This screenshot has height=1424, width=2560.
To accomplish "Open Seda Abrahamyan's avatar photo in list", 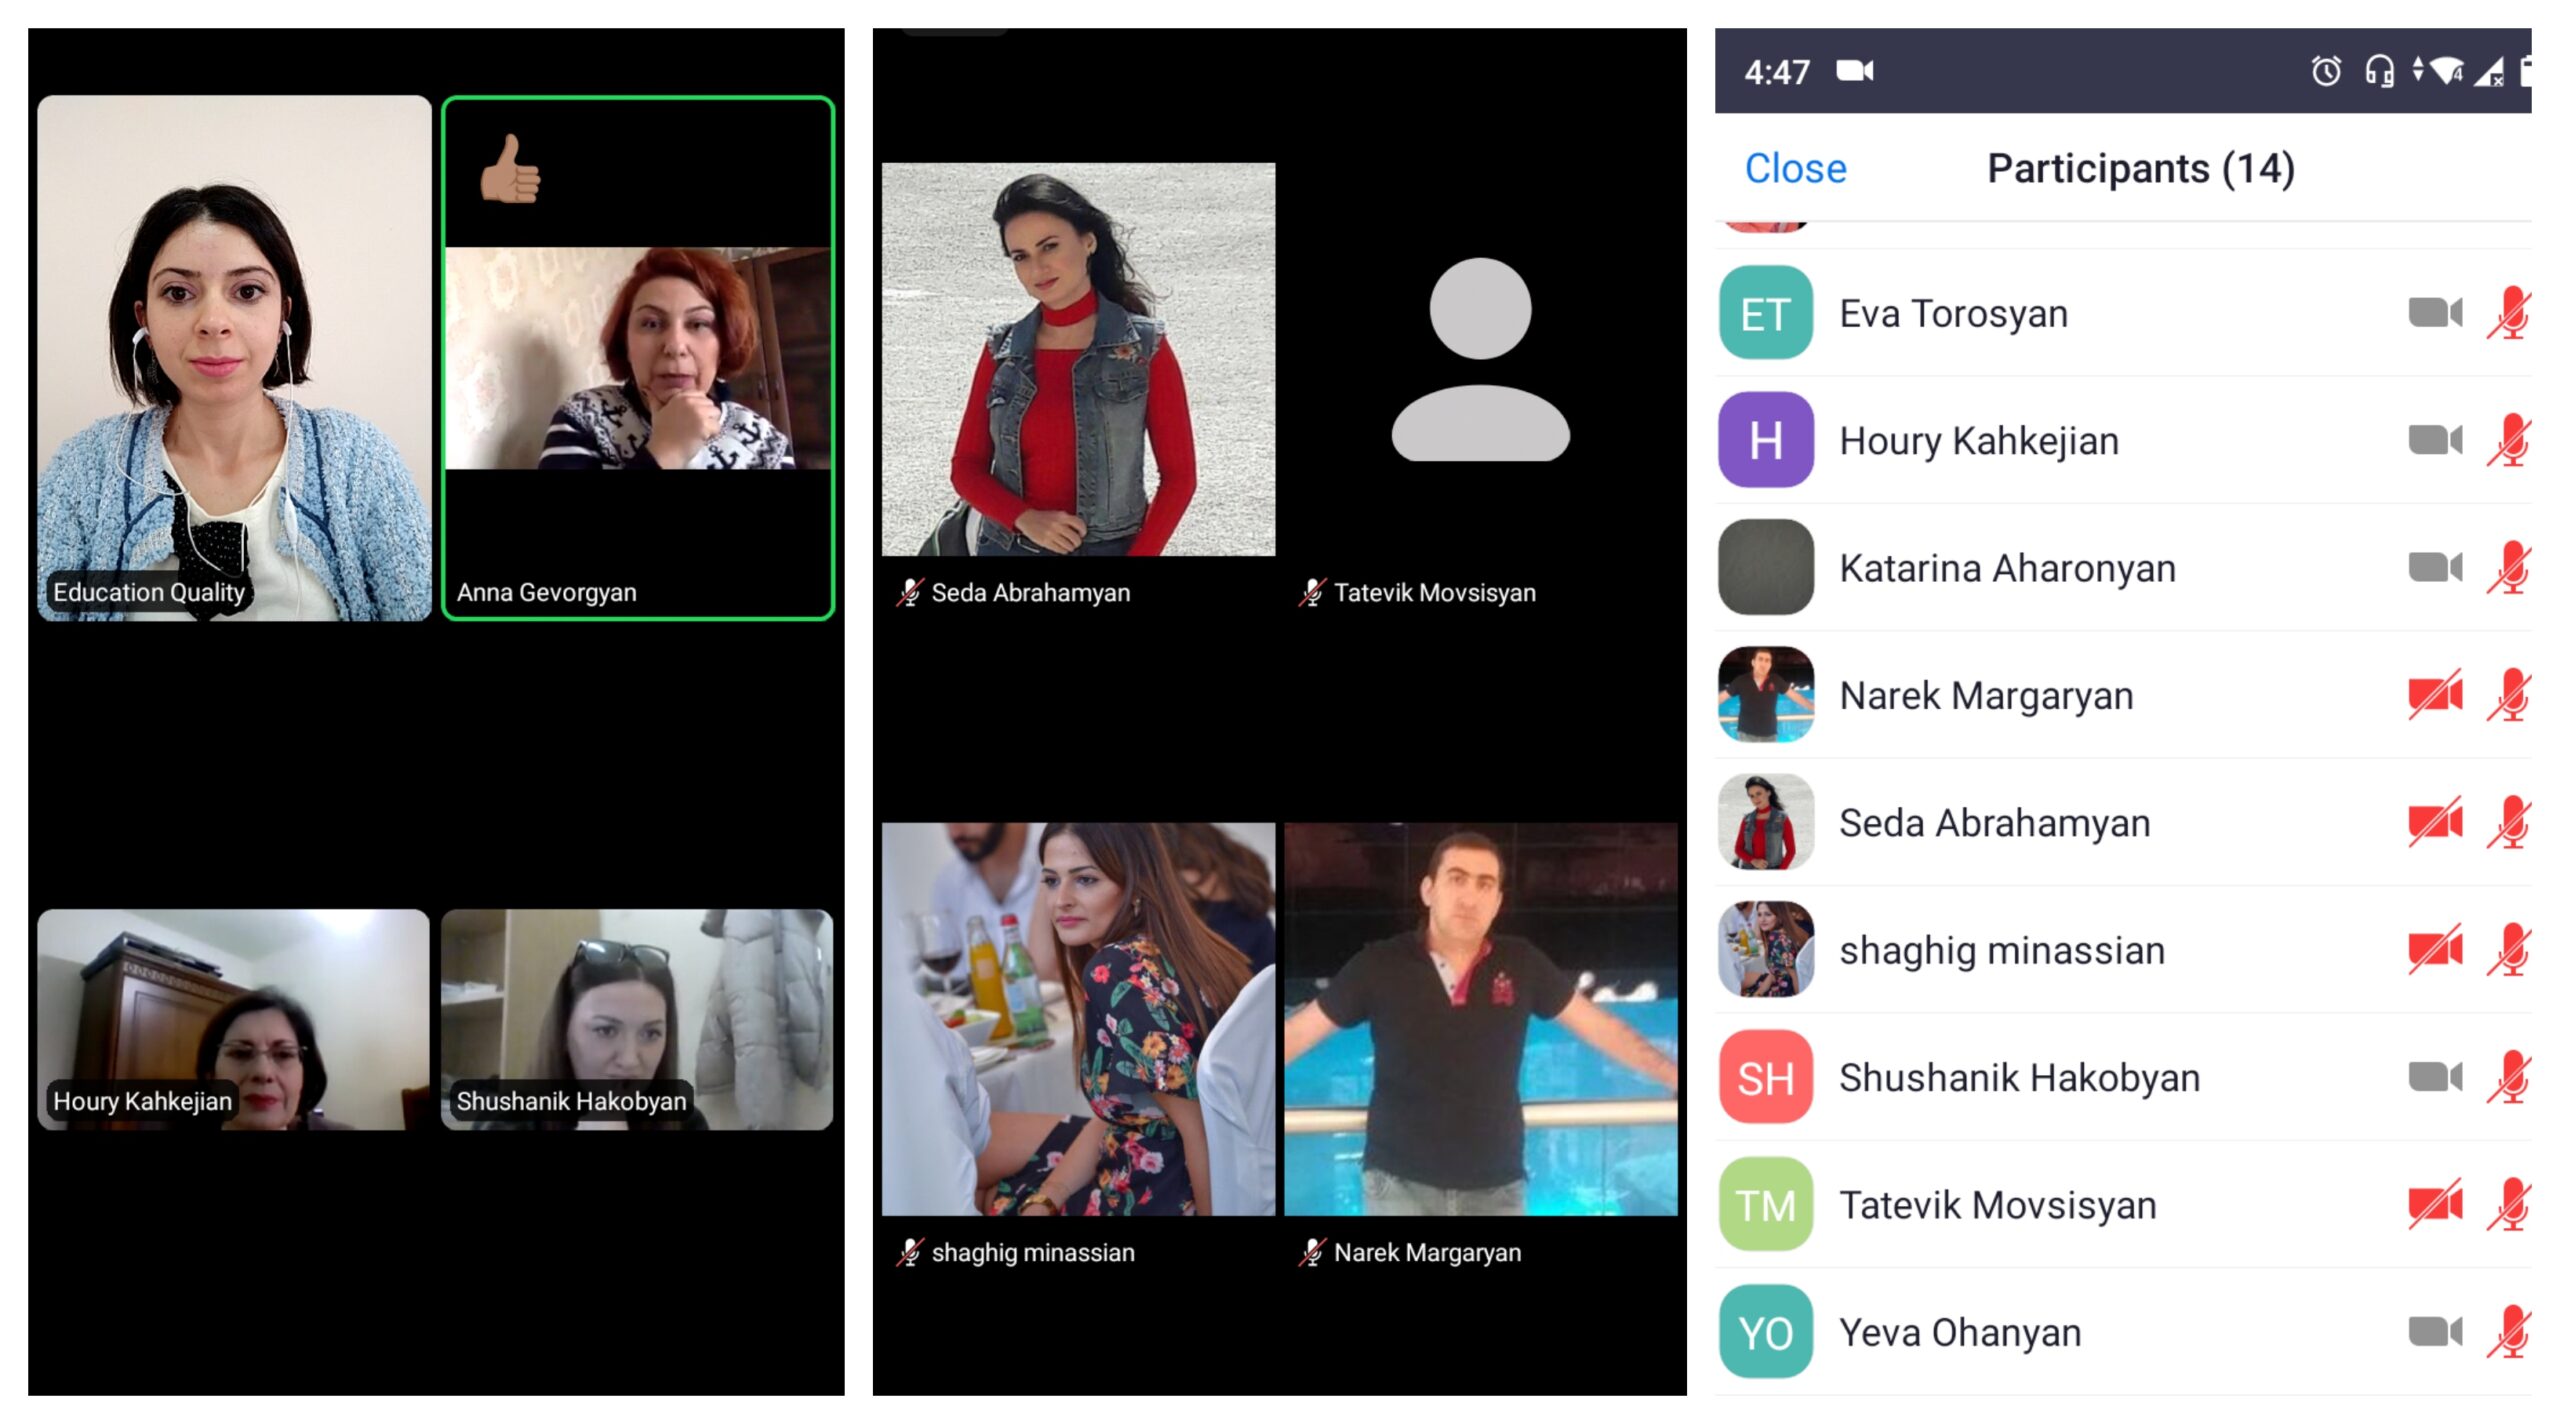I will coord(1765,823).
